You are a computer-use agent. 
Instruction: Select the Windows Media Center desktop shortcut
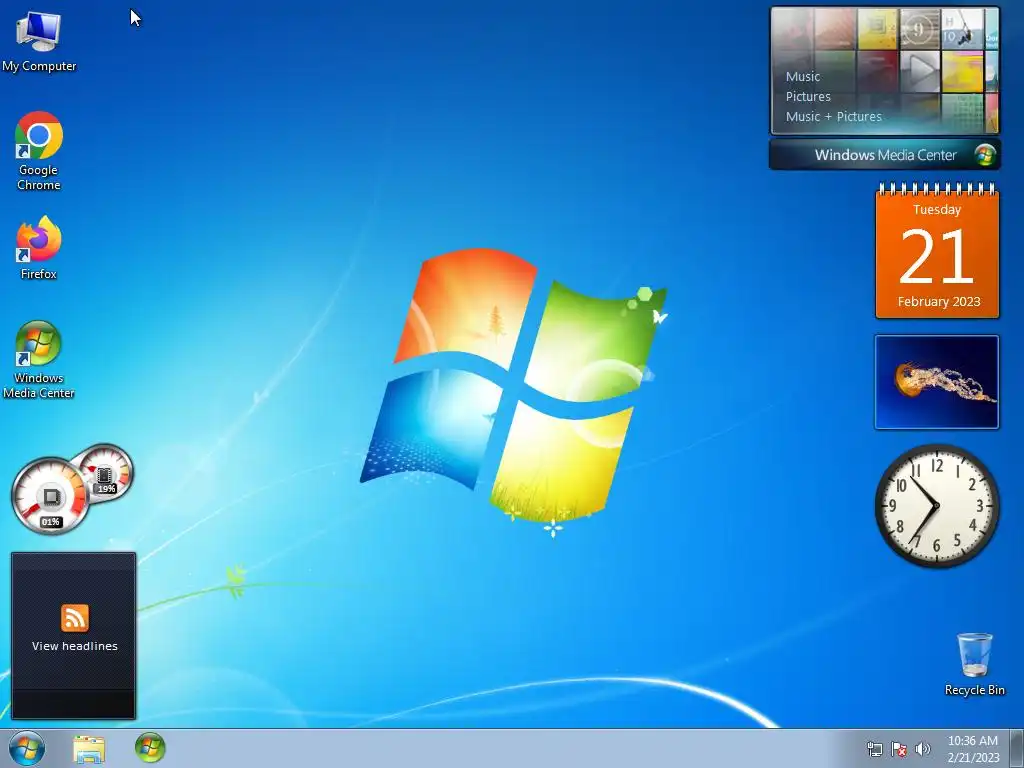pyautogui.click(x=39, y=359)
